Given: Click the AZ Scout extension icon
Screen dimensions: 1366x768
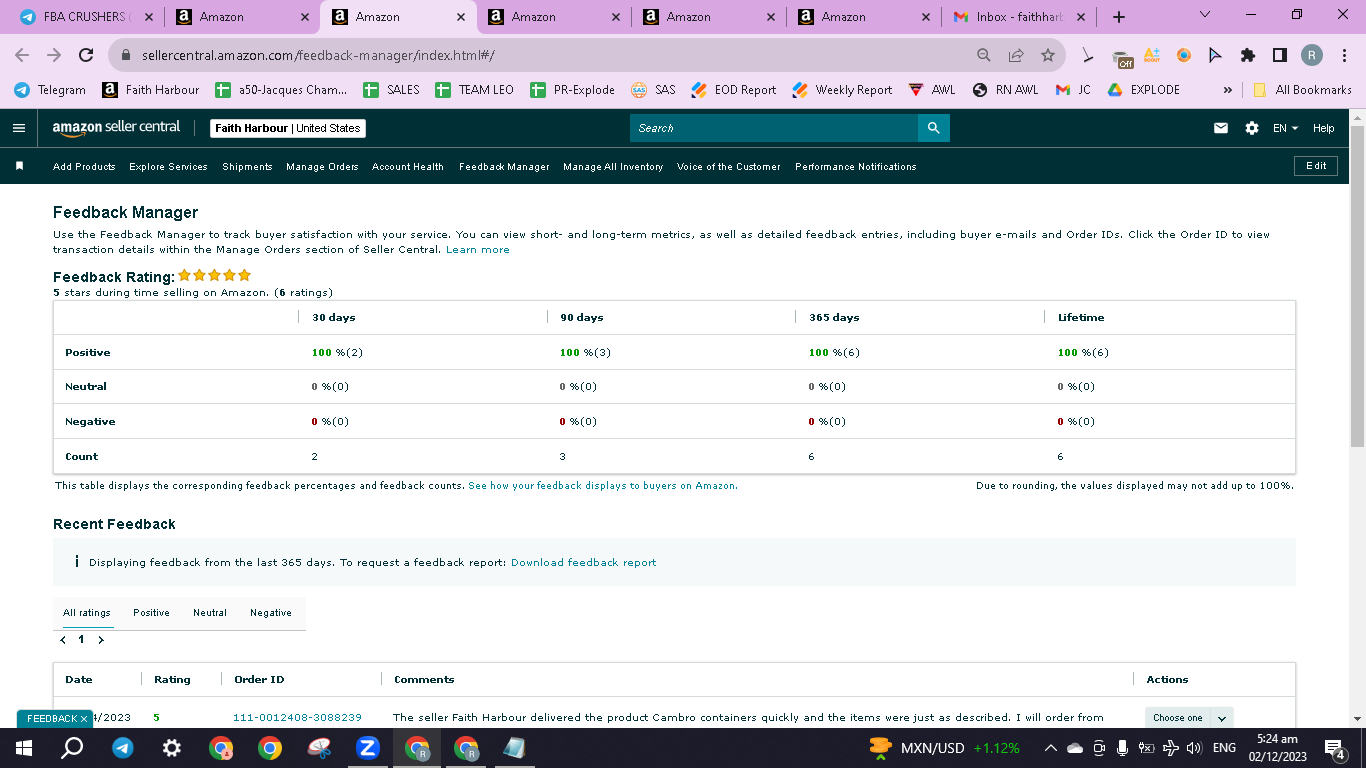Looking at the screenshot, I should [x=1151, y=55].
